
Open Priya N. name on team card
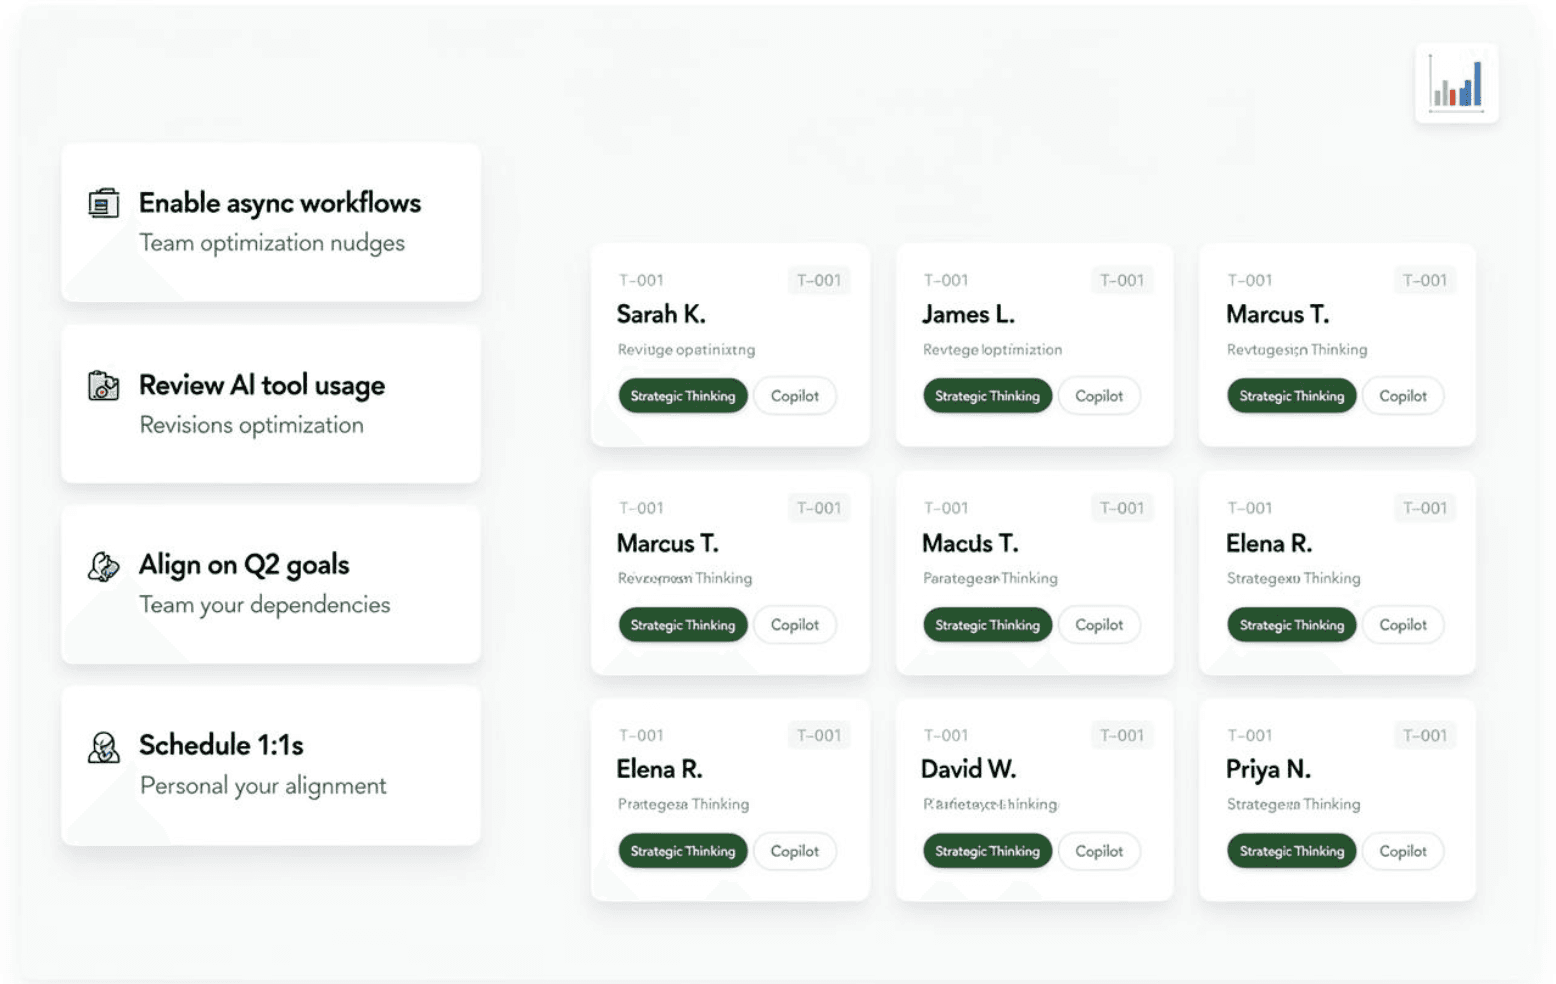point(1268,770)
